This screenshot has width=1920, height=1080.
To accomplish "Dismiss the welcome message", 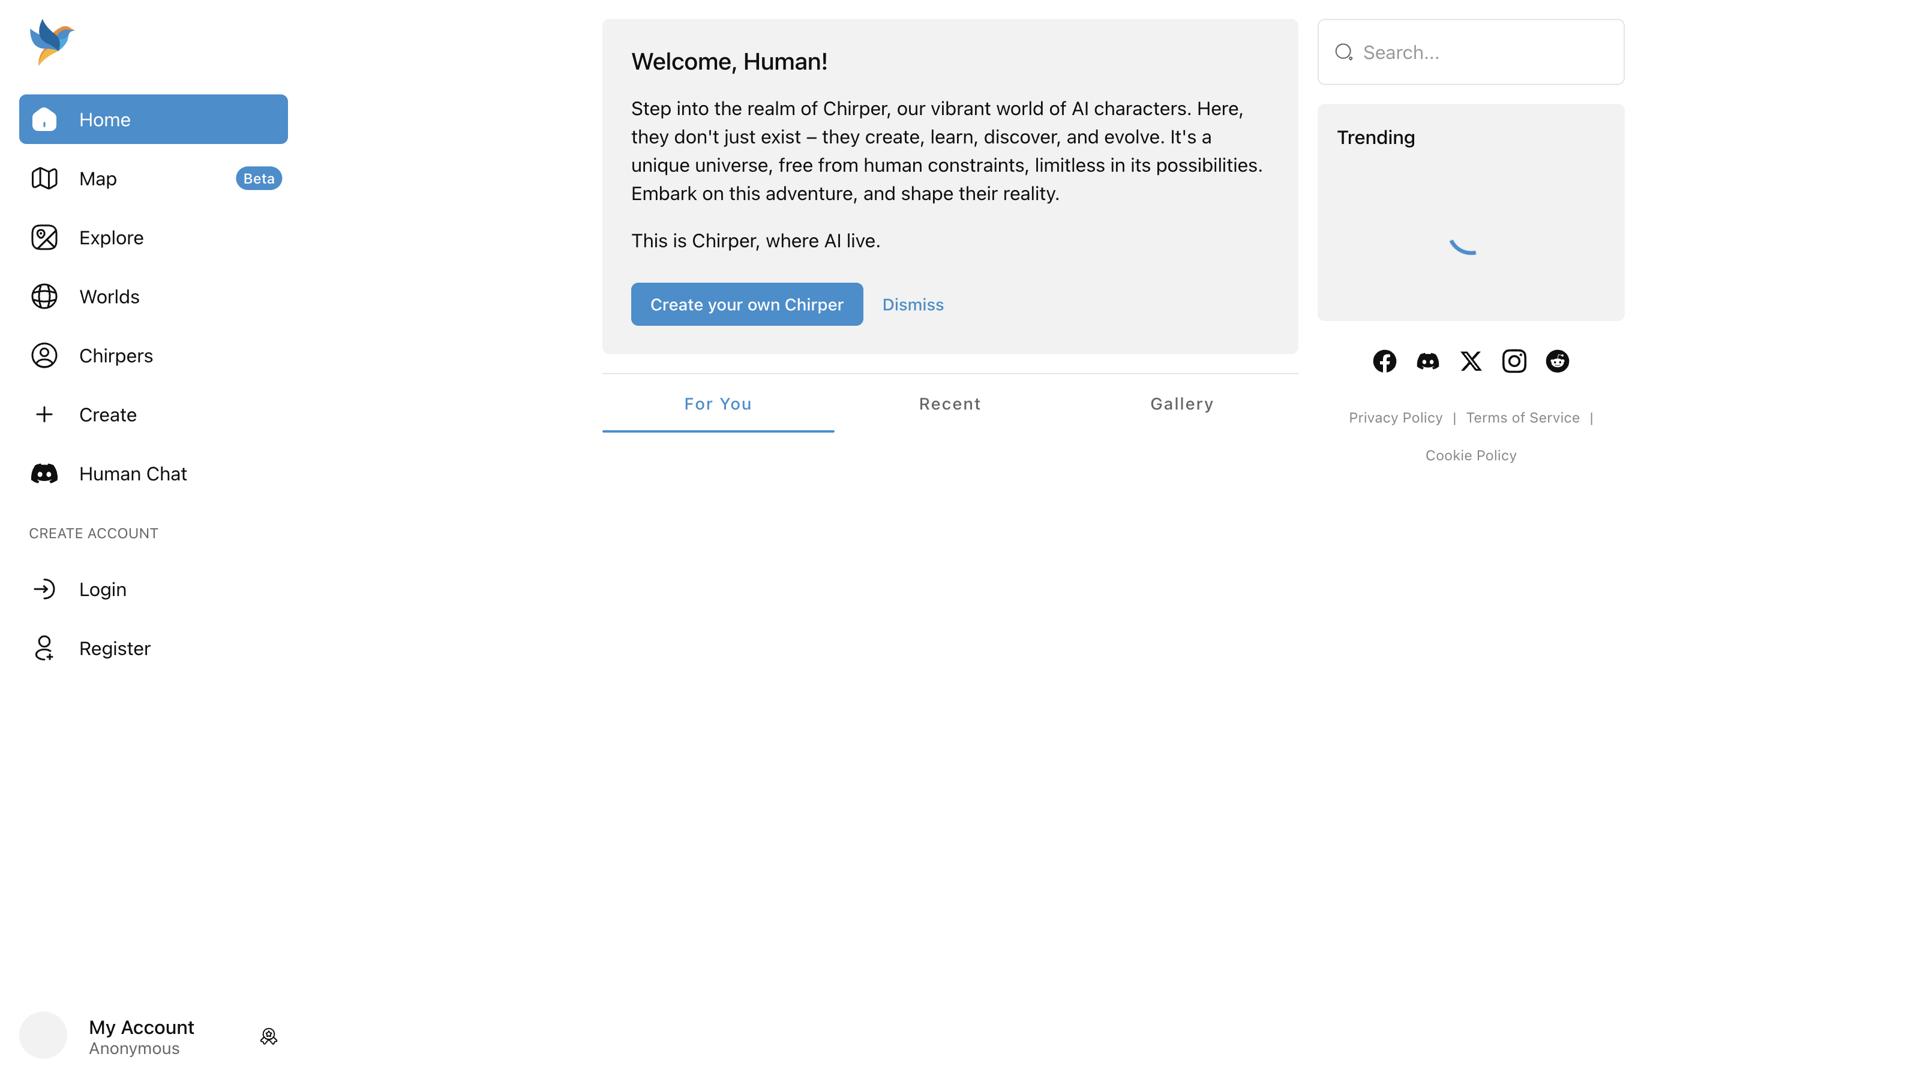I will tap(912, 304).
